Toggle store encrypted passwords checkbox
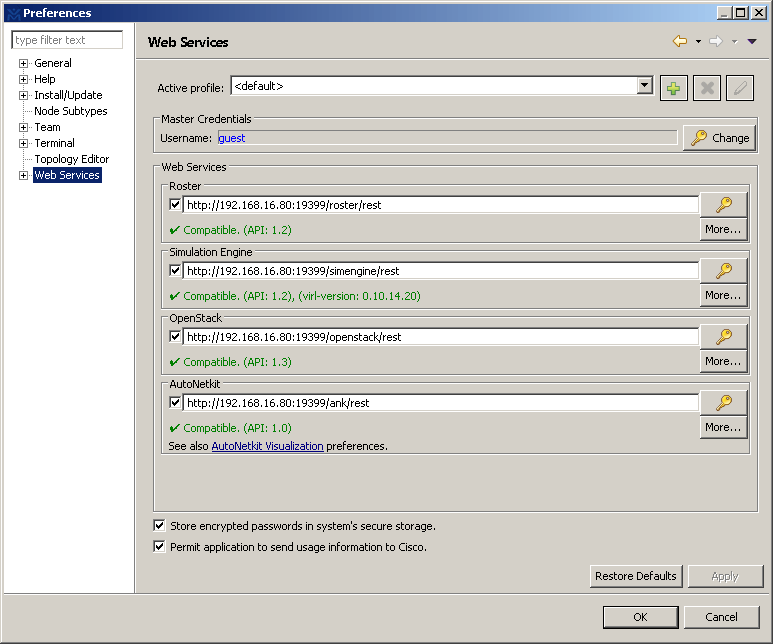This screenshot has height=644, width=773. [x=159, y=526]
